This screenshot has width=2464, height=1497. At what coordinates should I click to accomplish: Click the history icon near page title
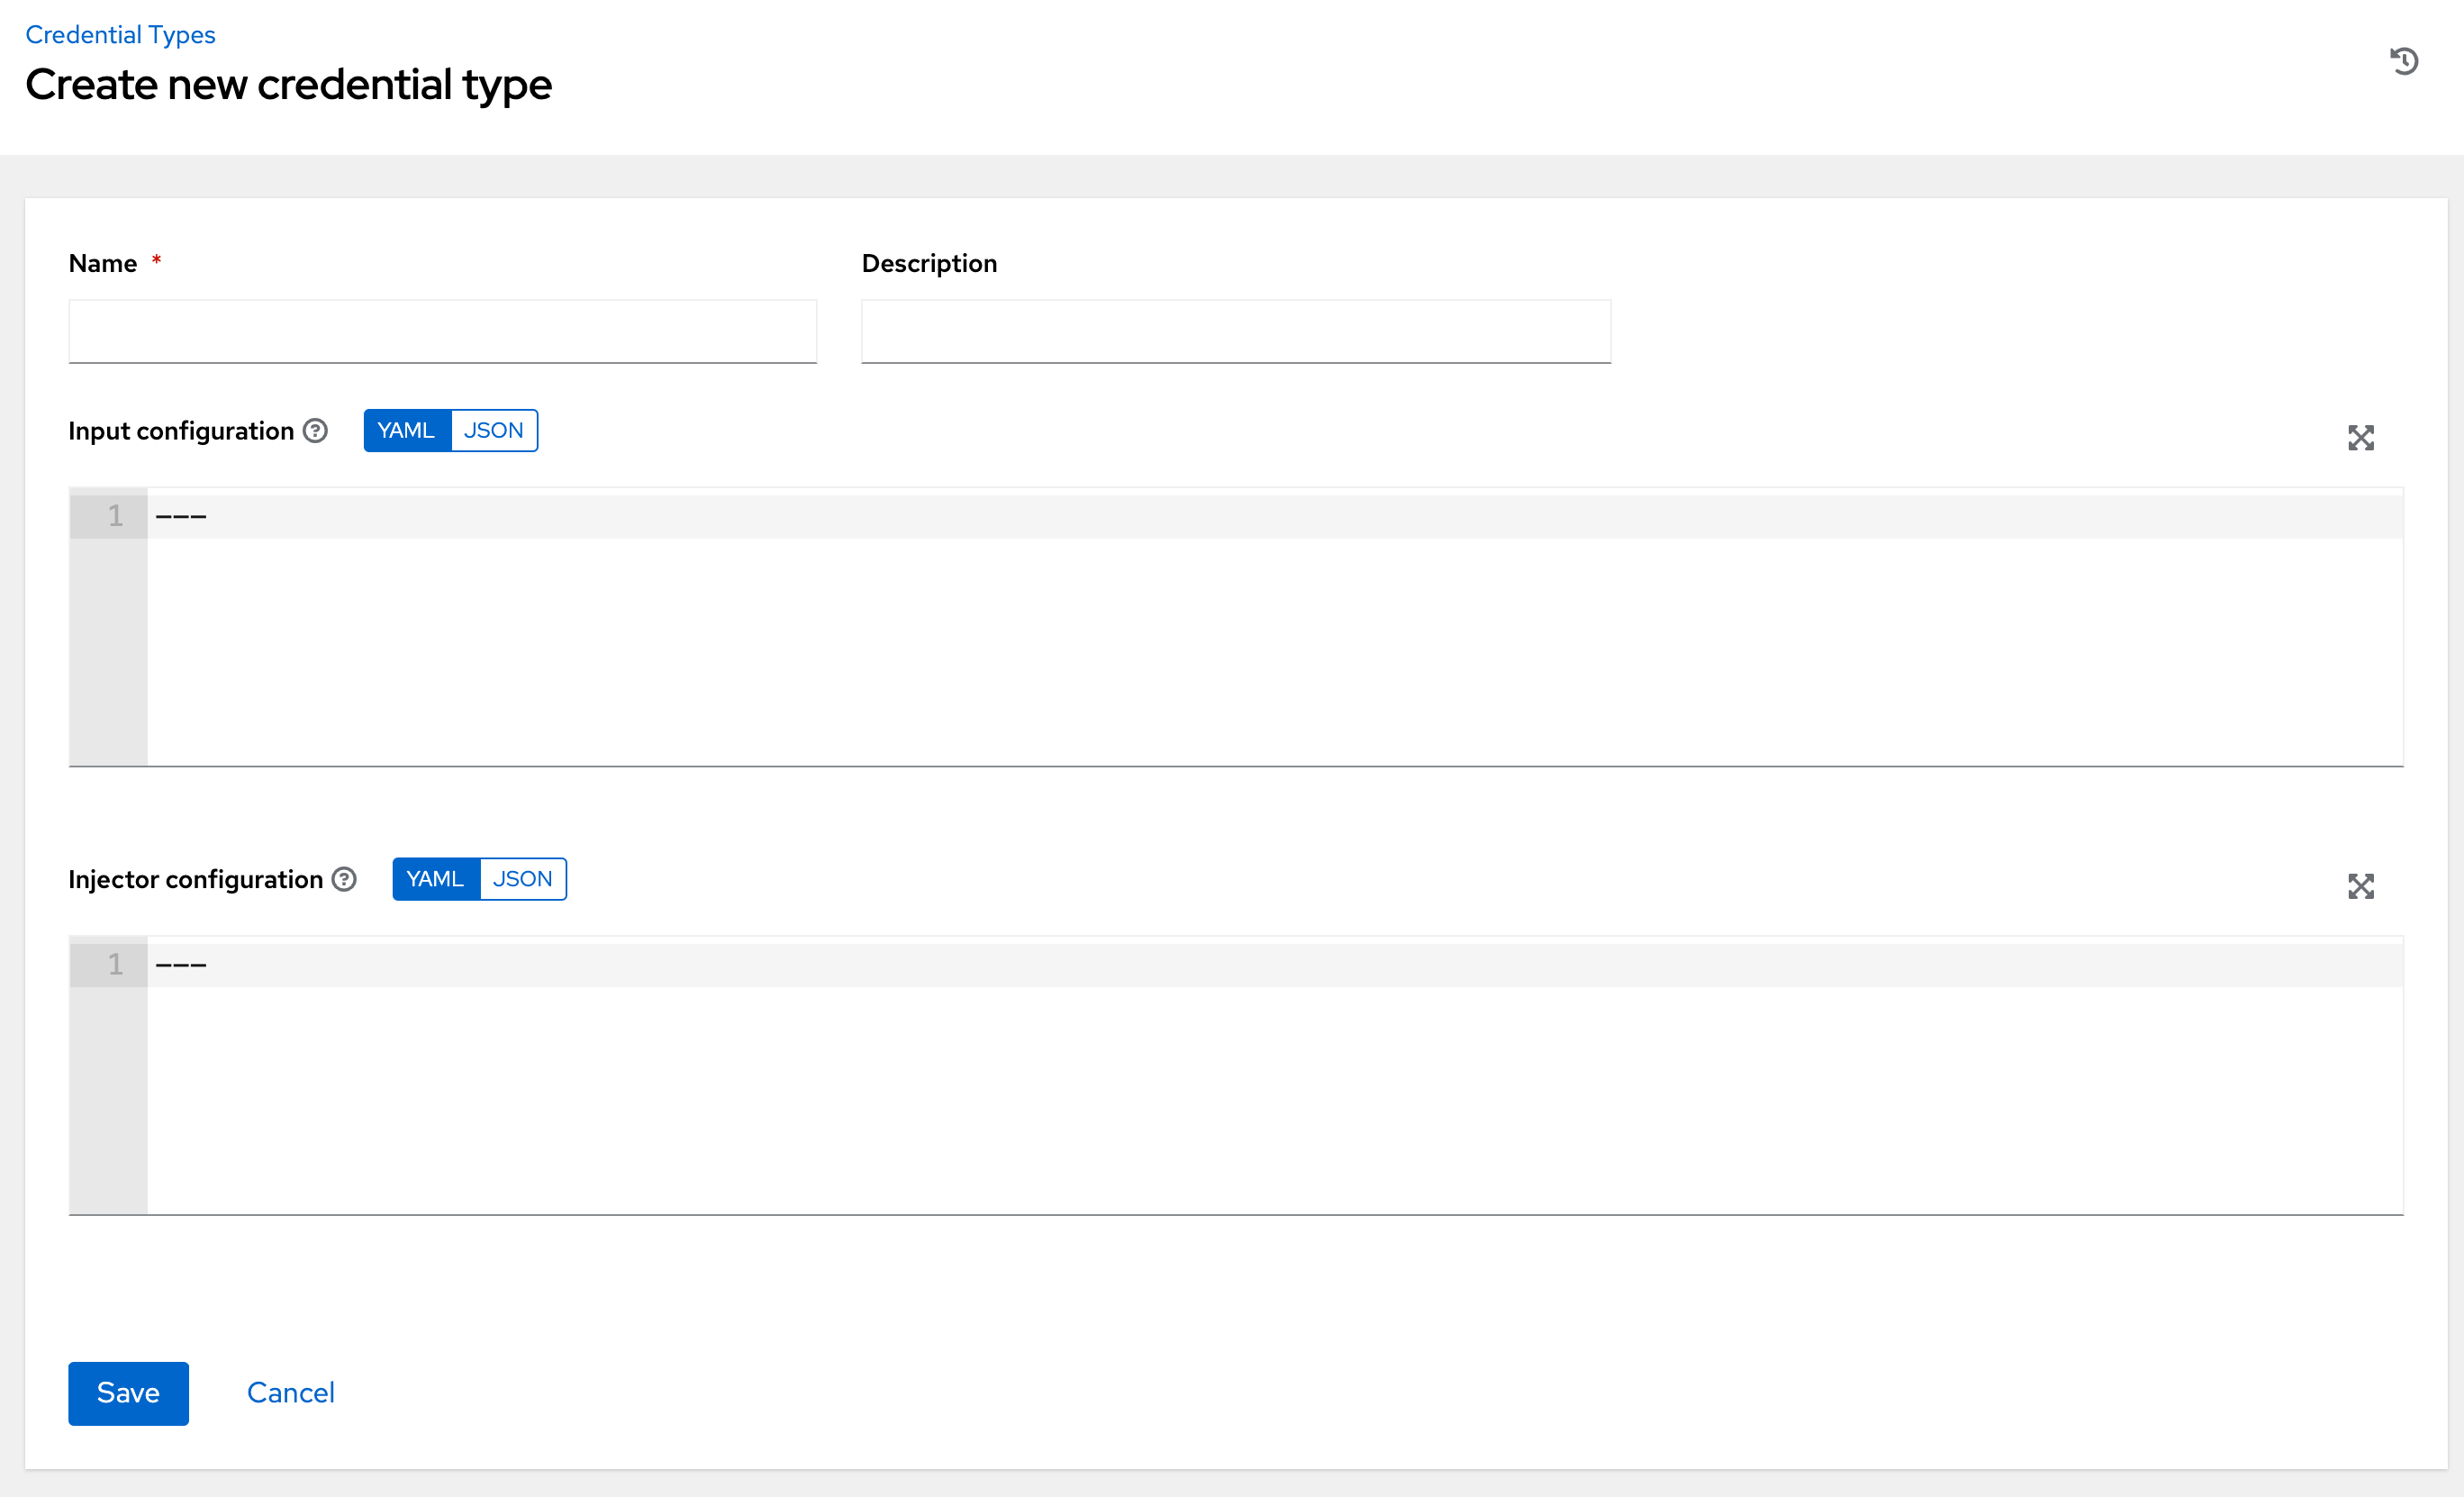(2404, 61)
